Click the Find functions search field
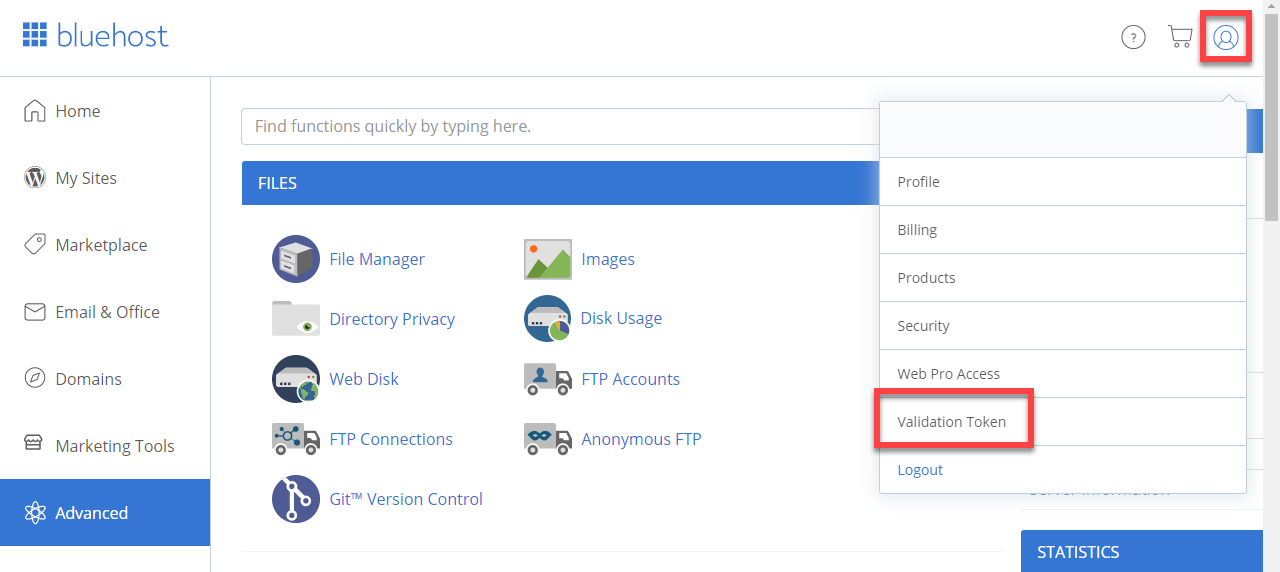 [560, 126]
